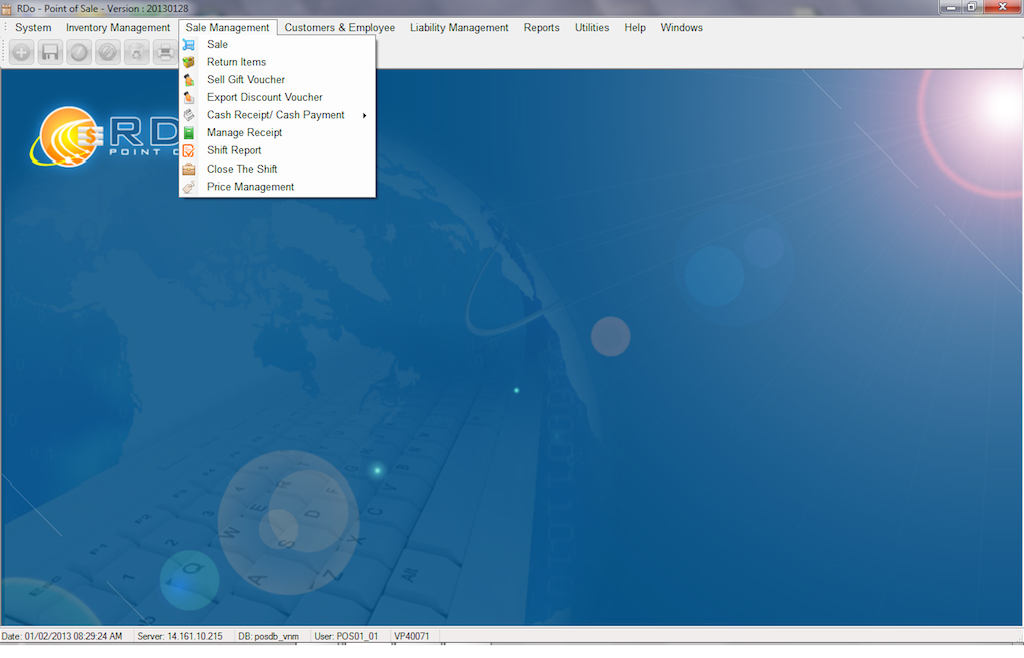This screenshot has height=658, width=1024.
Task: Click the Sale shopping cart icon
Action: [x=188, y=45]
